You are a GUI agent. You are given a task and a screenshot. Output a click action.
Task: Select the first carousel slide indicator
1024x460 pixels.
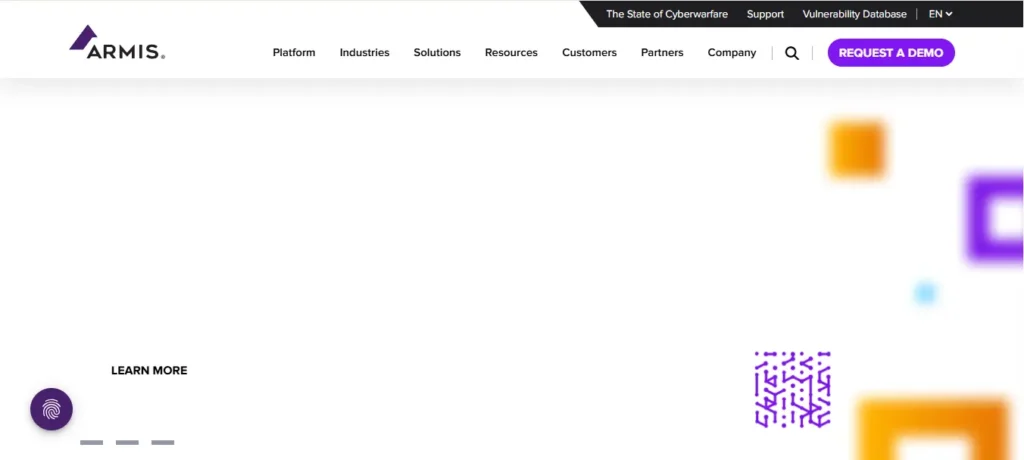click(x=91, y=442)
